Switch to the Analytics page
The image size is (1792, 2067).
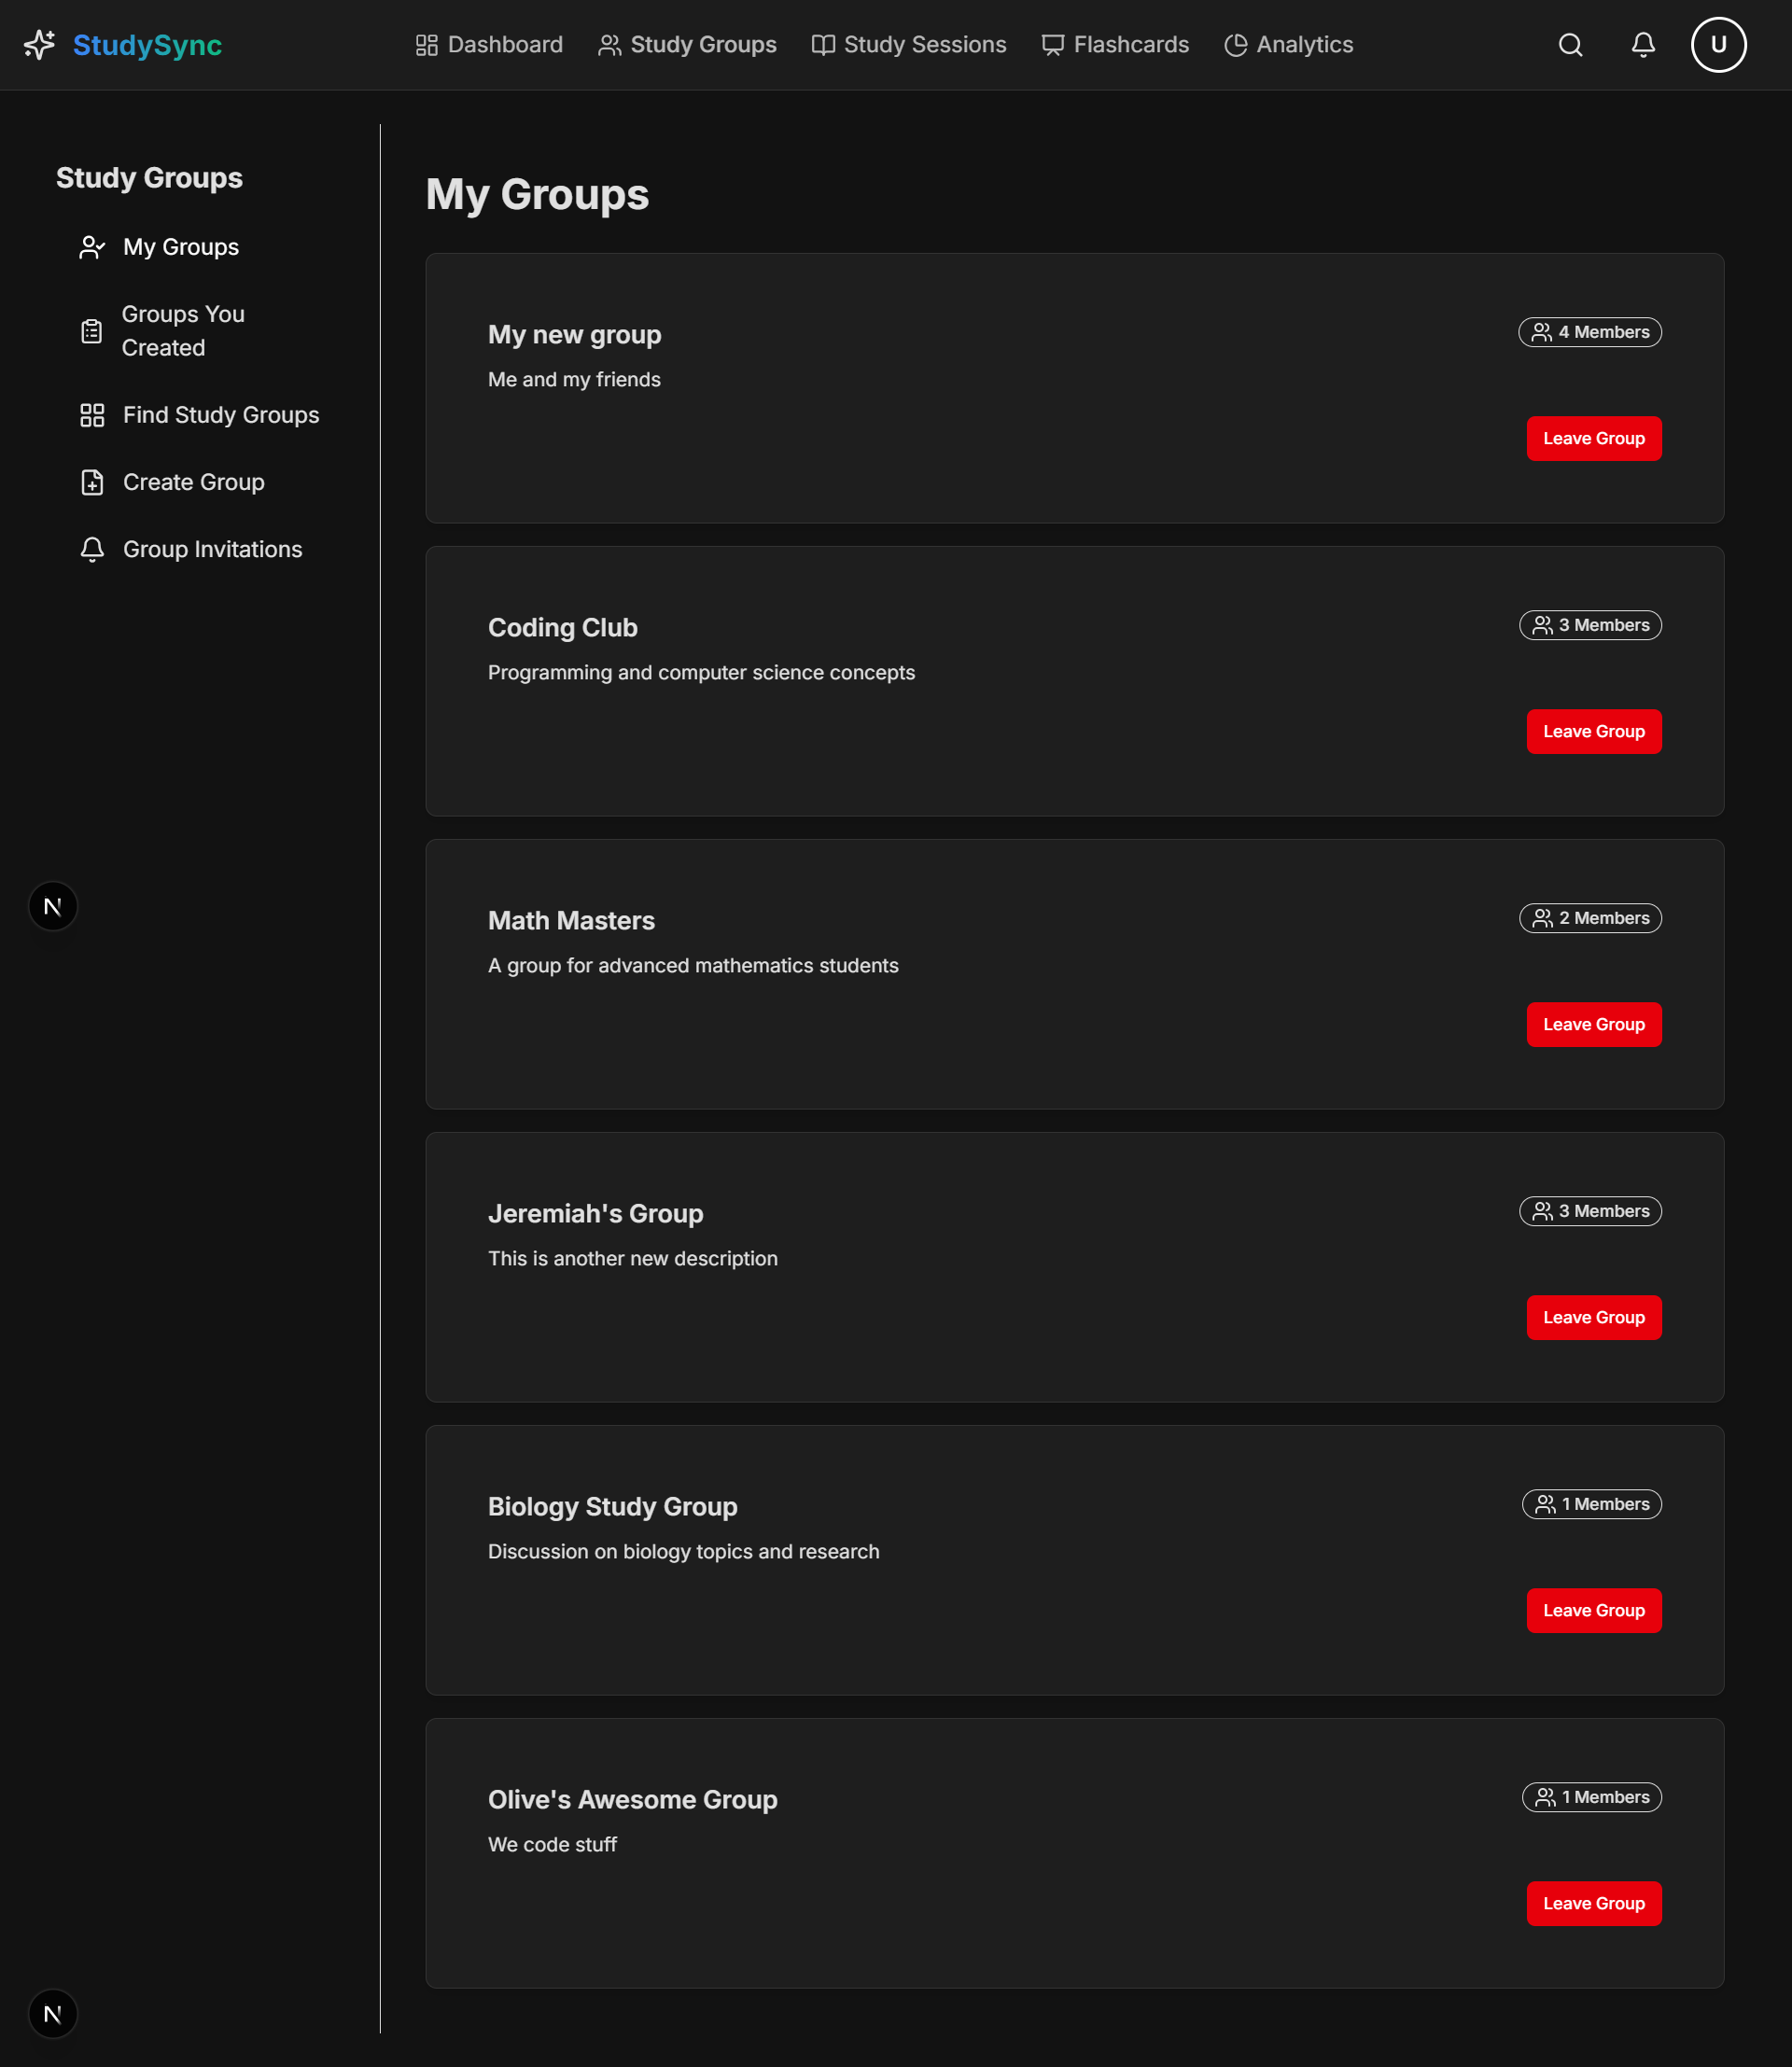coord(1288,45)
